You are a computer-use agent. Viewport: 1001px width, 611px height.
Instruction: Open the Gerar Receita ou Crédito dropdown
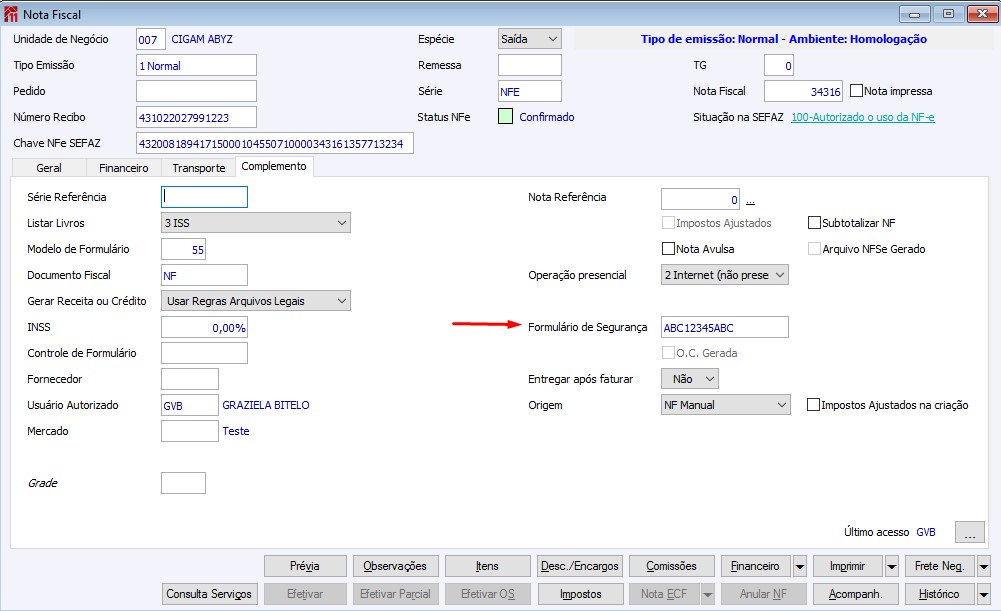pyautogui.click(x=255, y=301)
